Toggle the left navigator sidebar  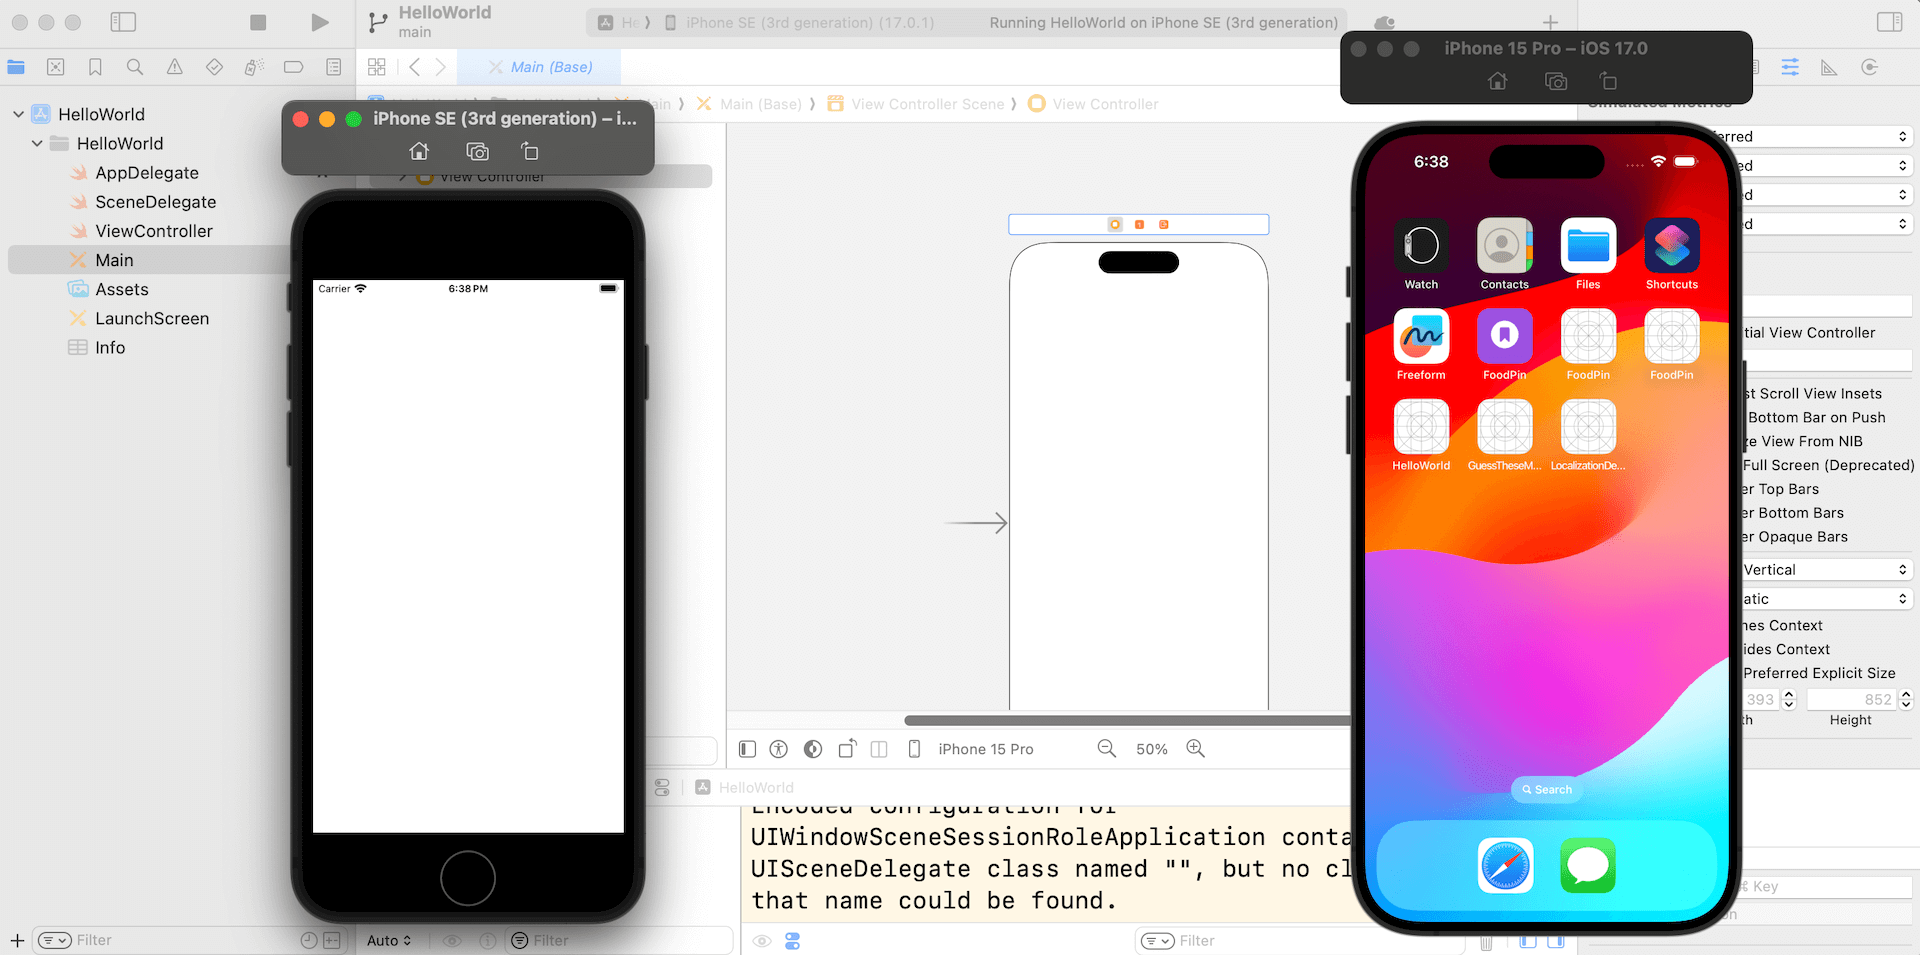coord(123,22)
